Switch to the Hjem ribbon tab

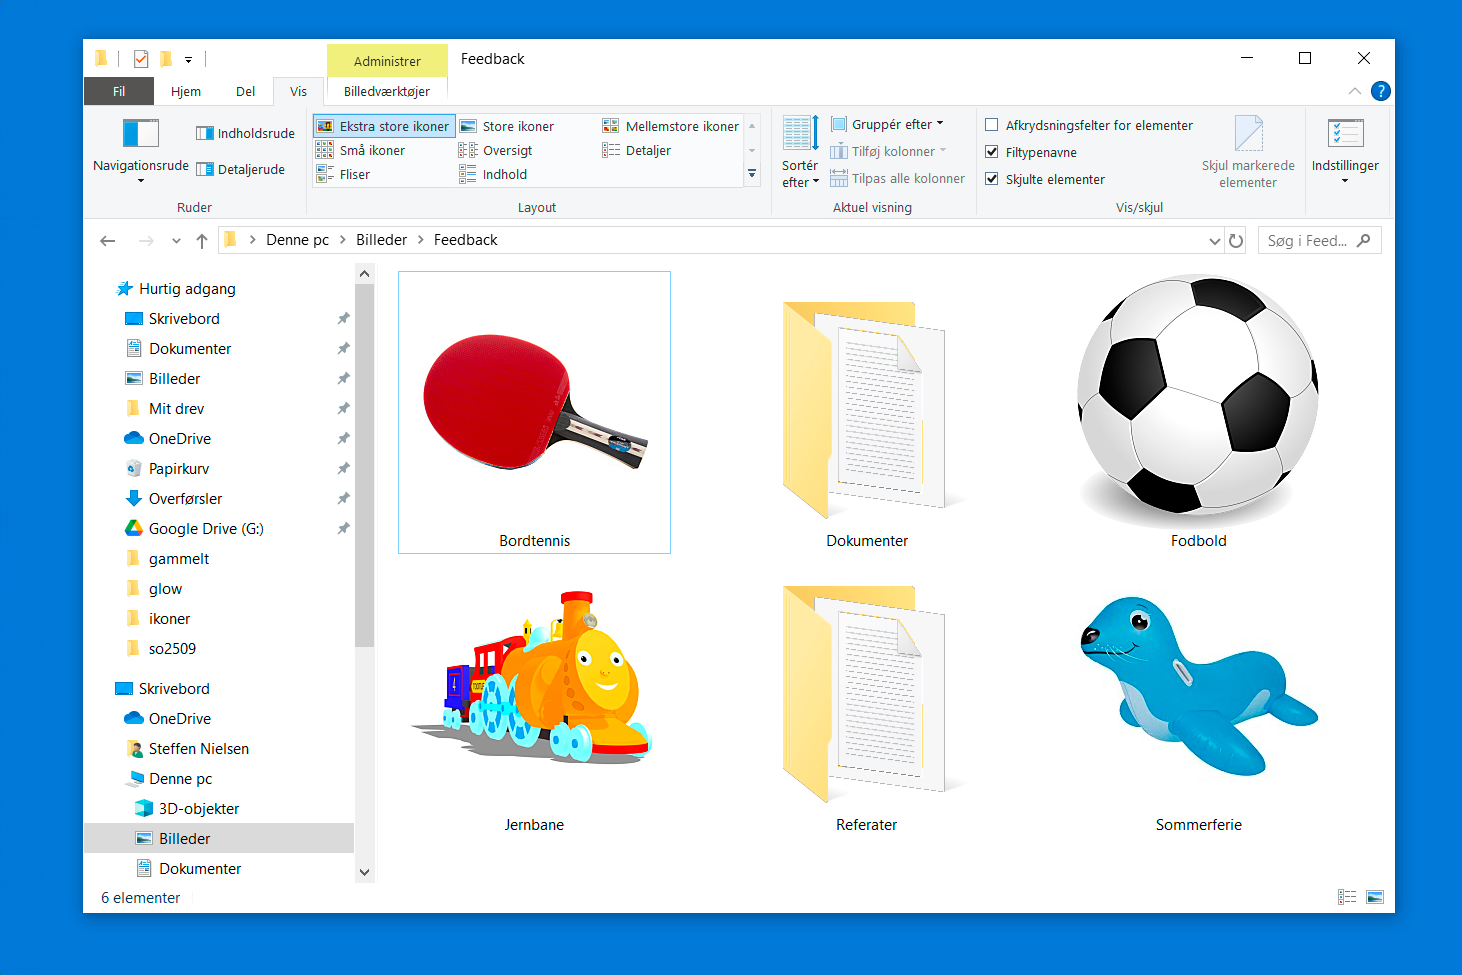[186, 91]
